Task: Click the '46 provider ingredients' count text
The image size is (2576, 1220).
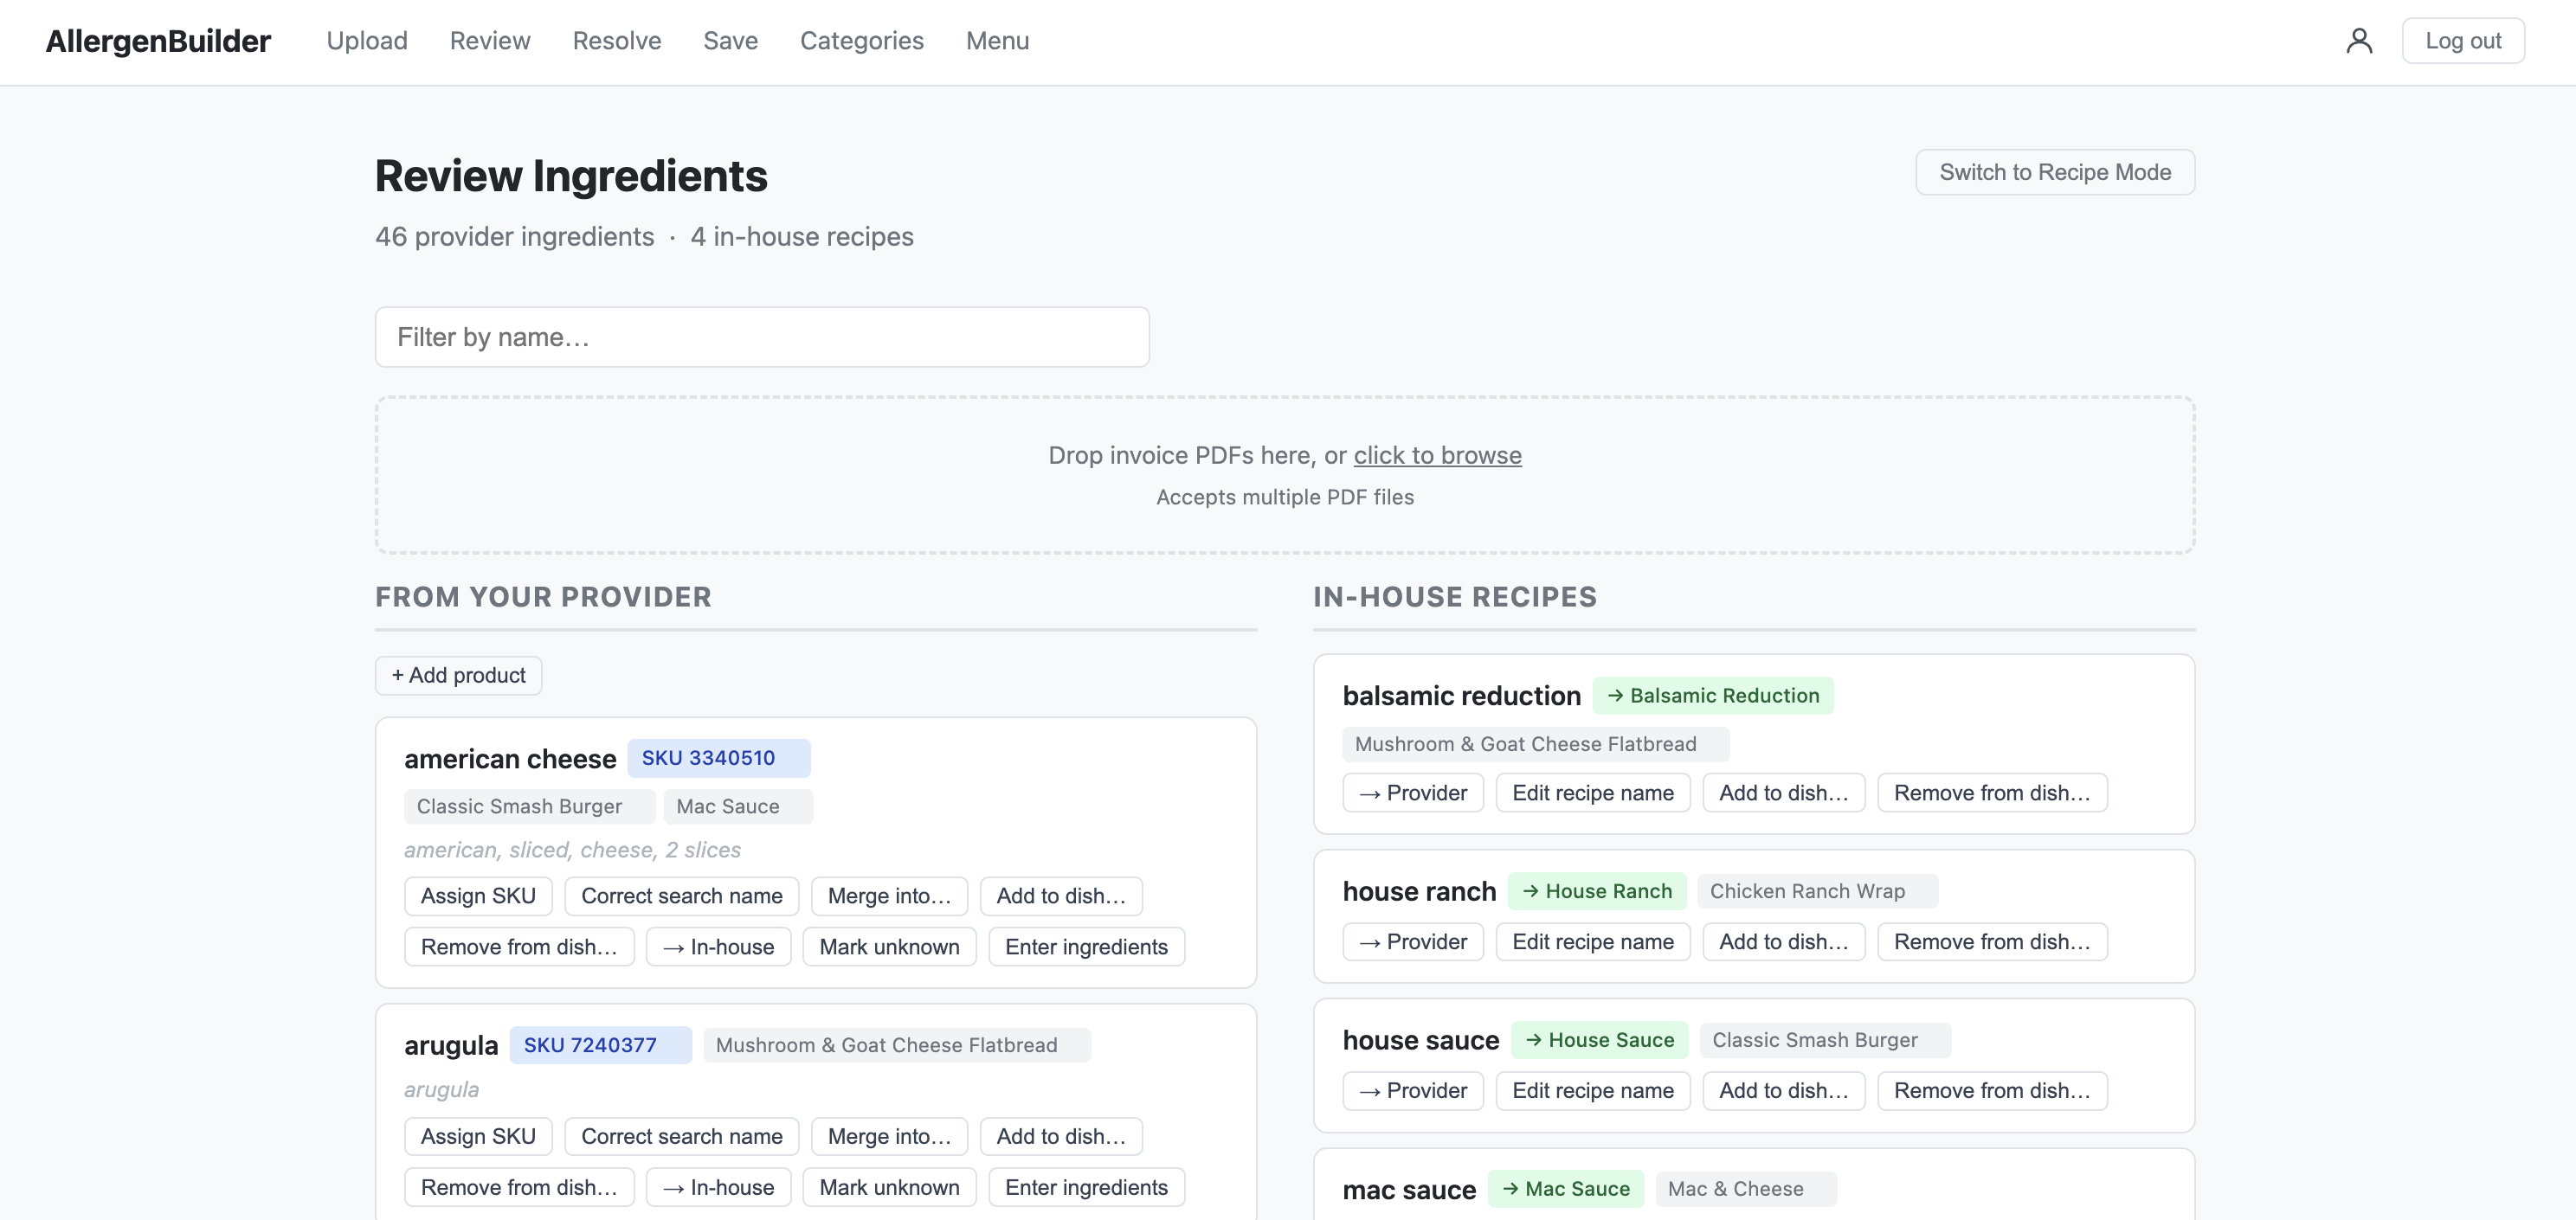Action: (x=515, y=236)
